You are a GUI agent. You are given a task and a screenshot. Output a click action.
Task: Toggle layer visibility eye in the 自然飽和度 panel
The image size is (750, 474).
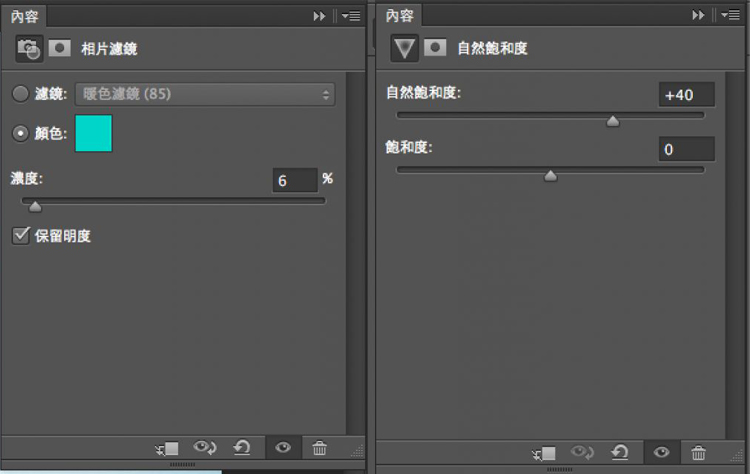662,452
